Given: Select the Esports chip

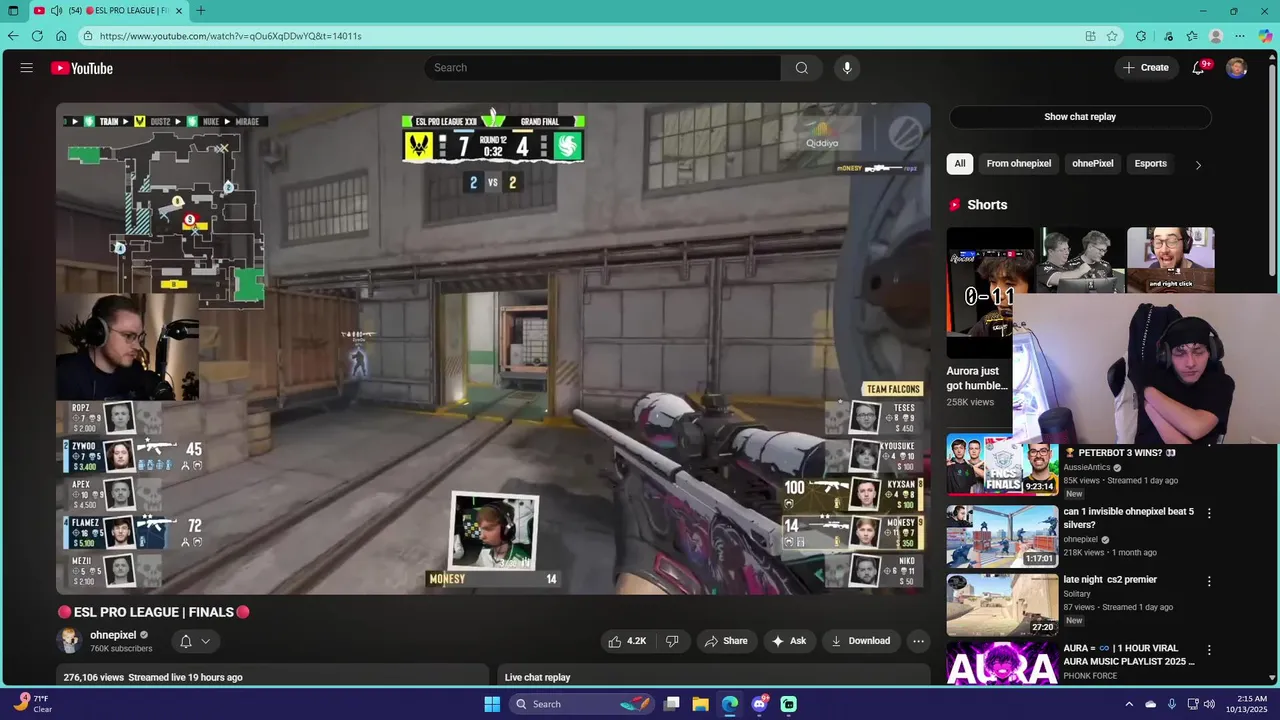Looking at the screenshot, I should pyautogui.click(x=1151, y=163).
